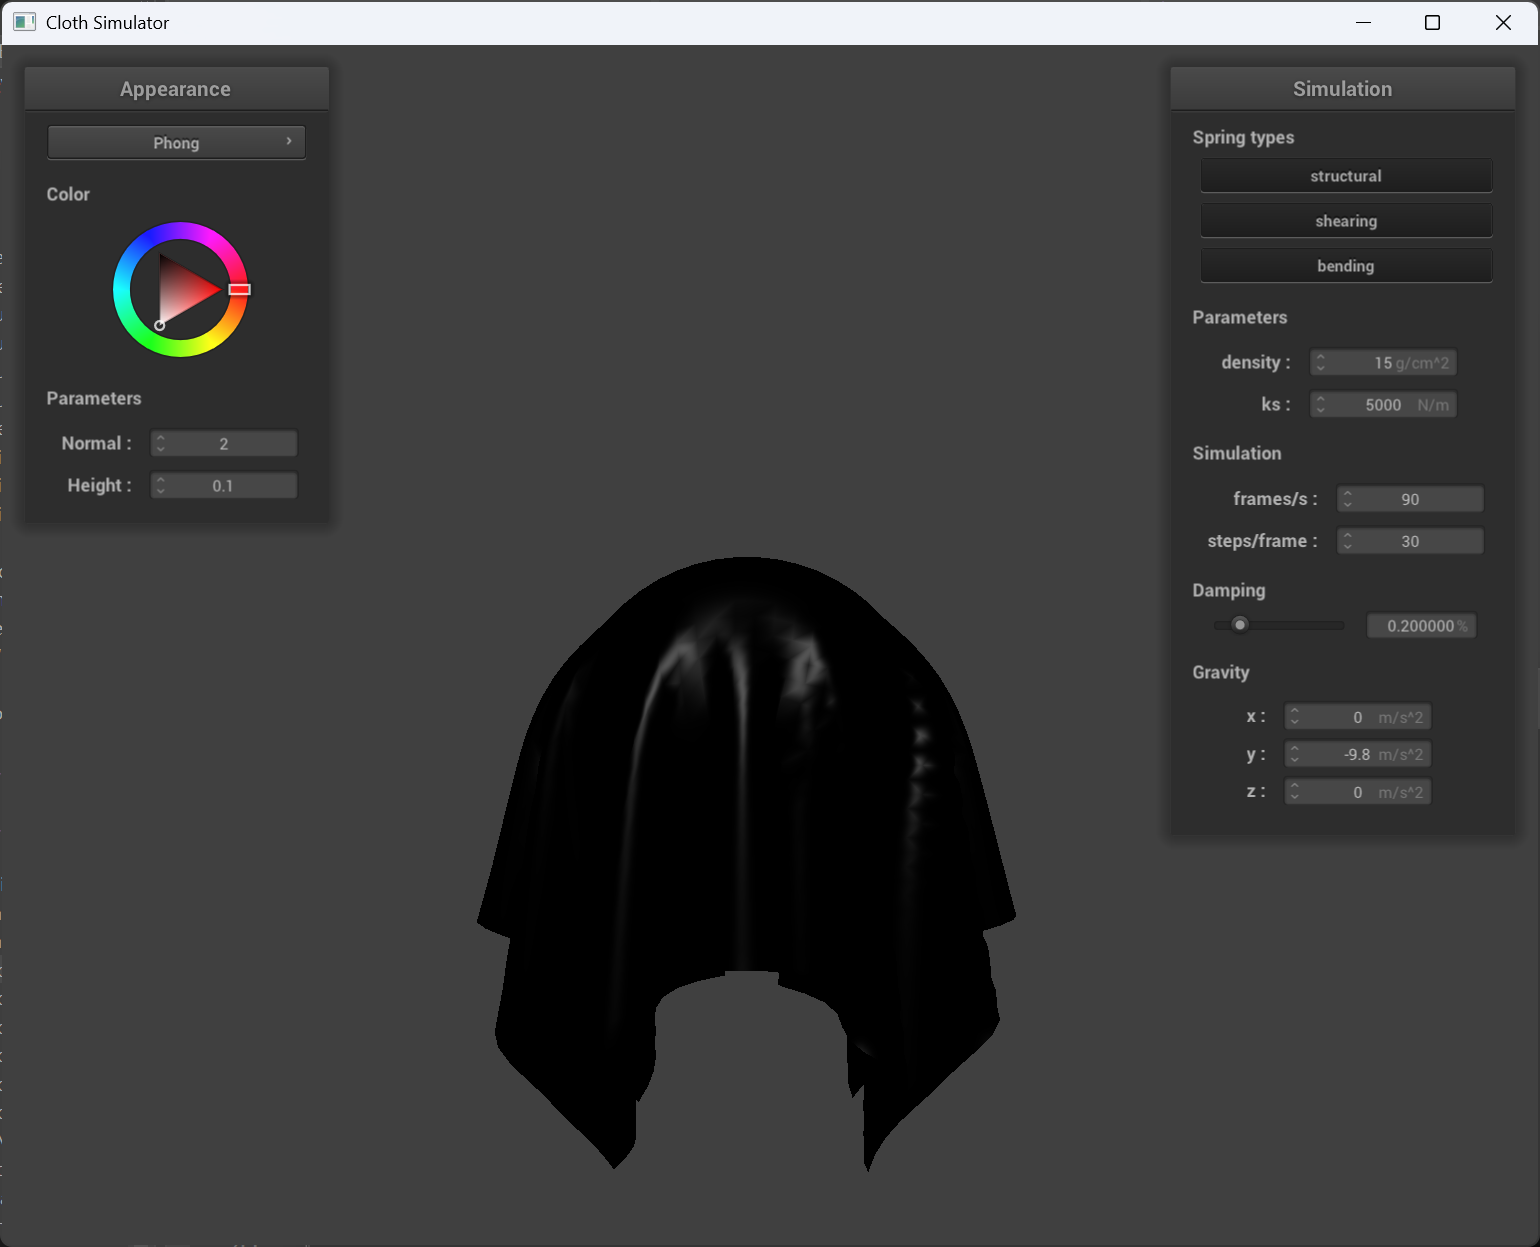This screenshot has height=1247, width=1540.
Task: Click the Gravity y value field
Action: (x=1358, y=755)
